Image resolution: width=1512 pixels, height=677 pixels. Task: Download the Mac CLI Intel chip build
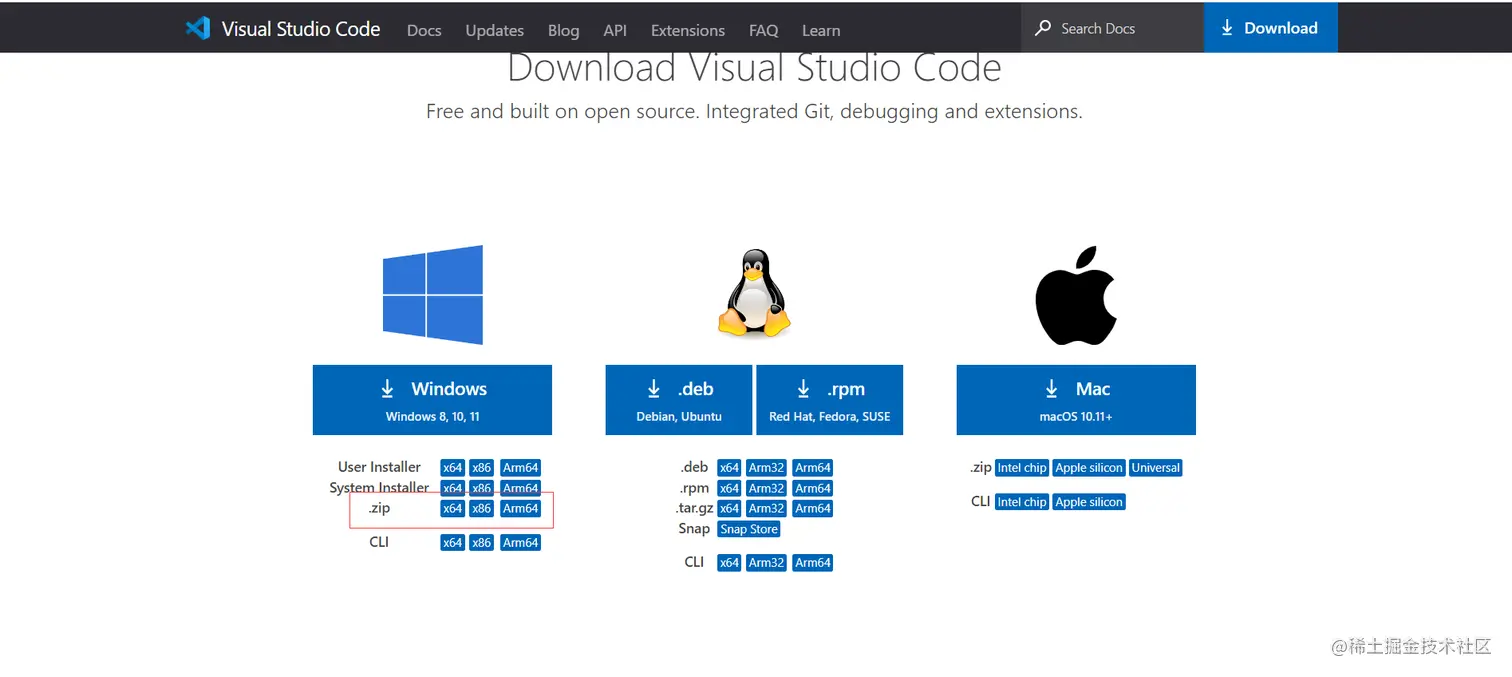1022,502
